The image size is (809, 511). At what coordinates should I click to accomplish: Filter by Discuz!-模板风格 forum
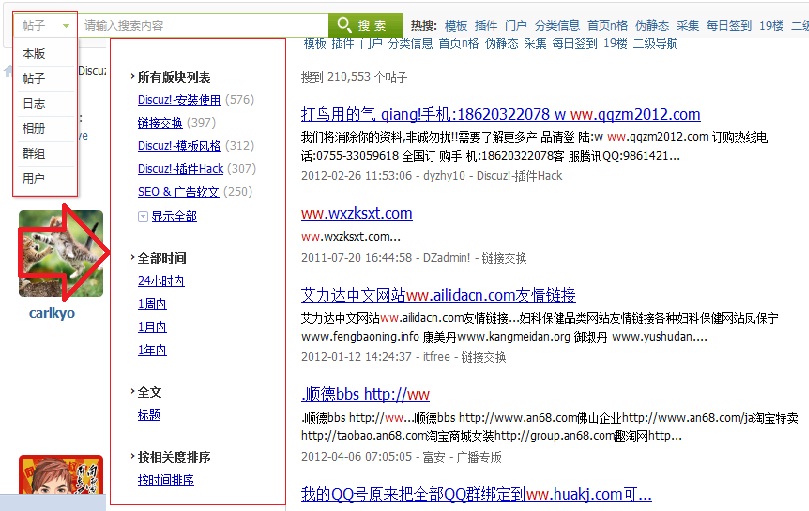click(179, 146)
